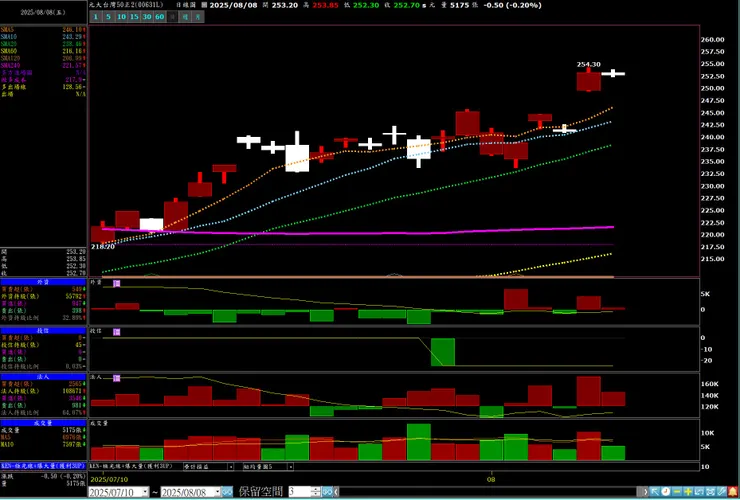Click the 218.20 low price label
The height and width of the screenshot is (500, 740).
tap(102, 247)
